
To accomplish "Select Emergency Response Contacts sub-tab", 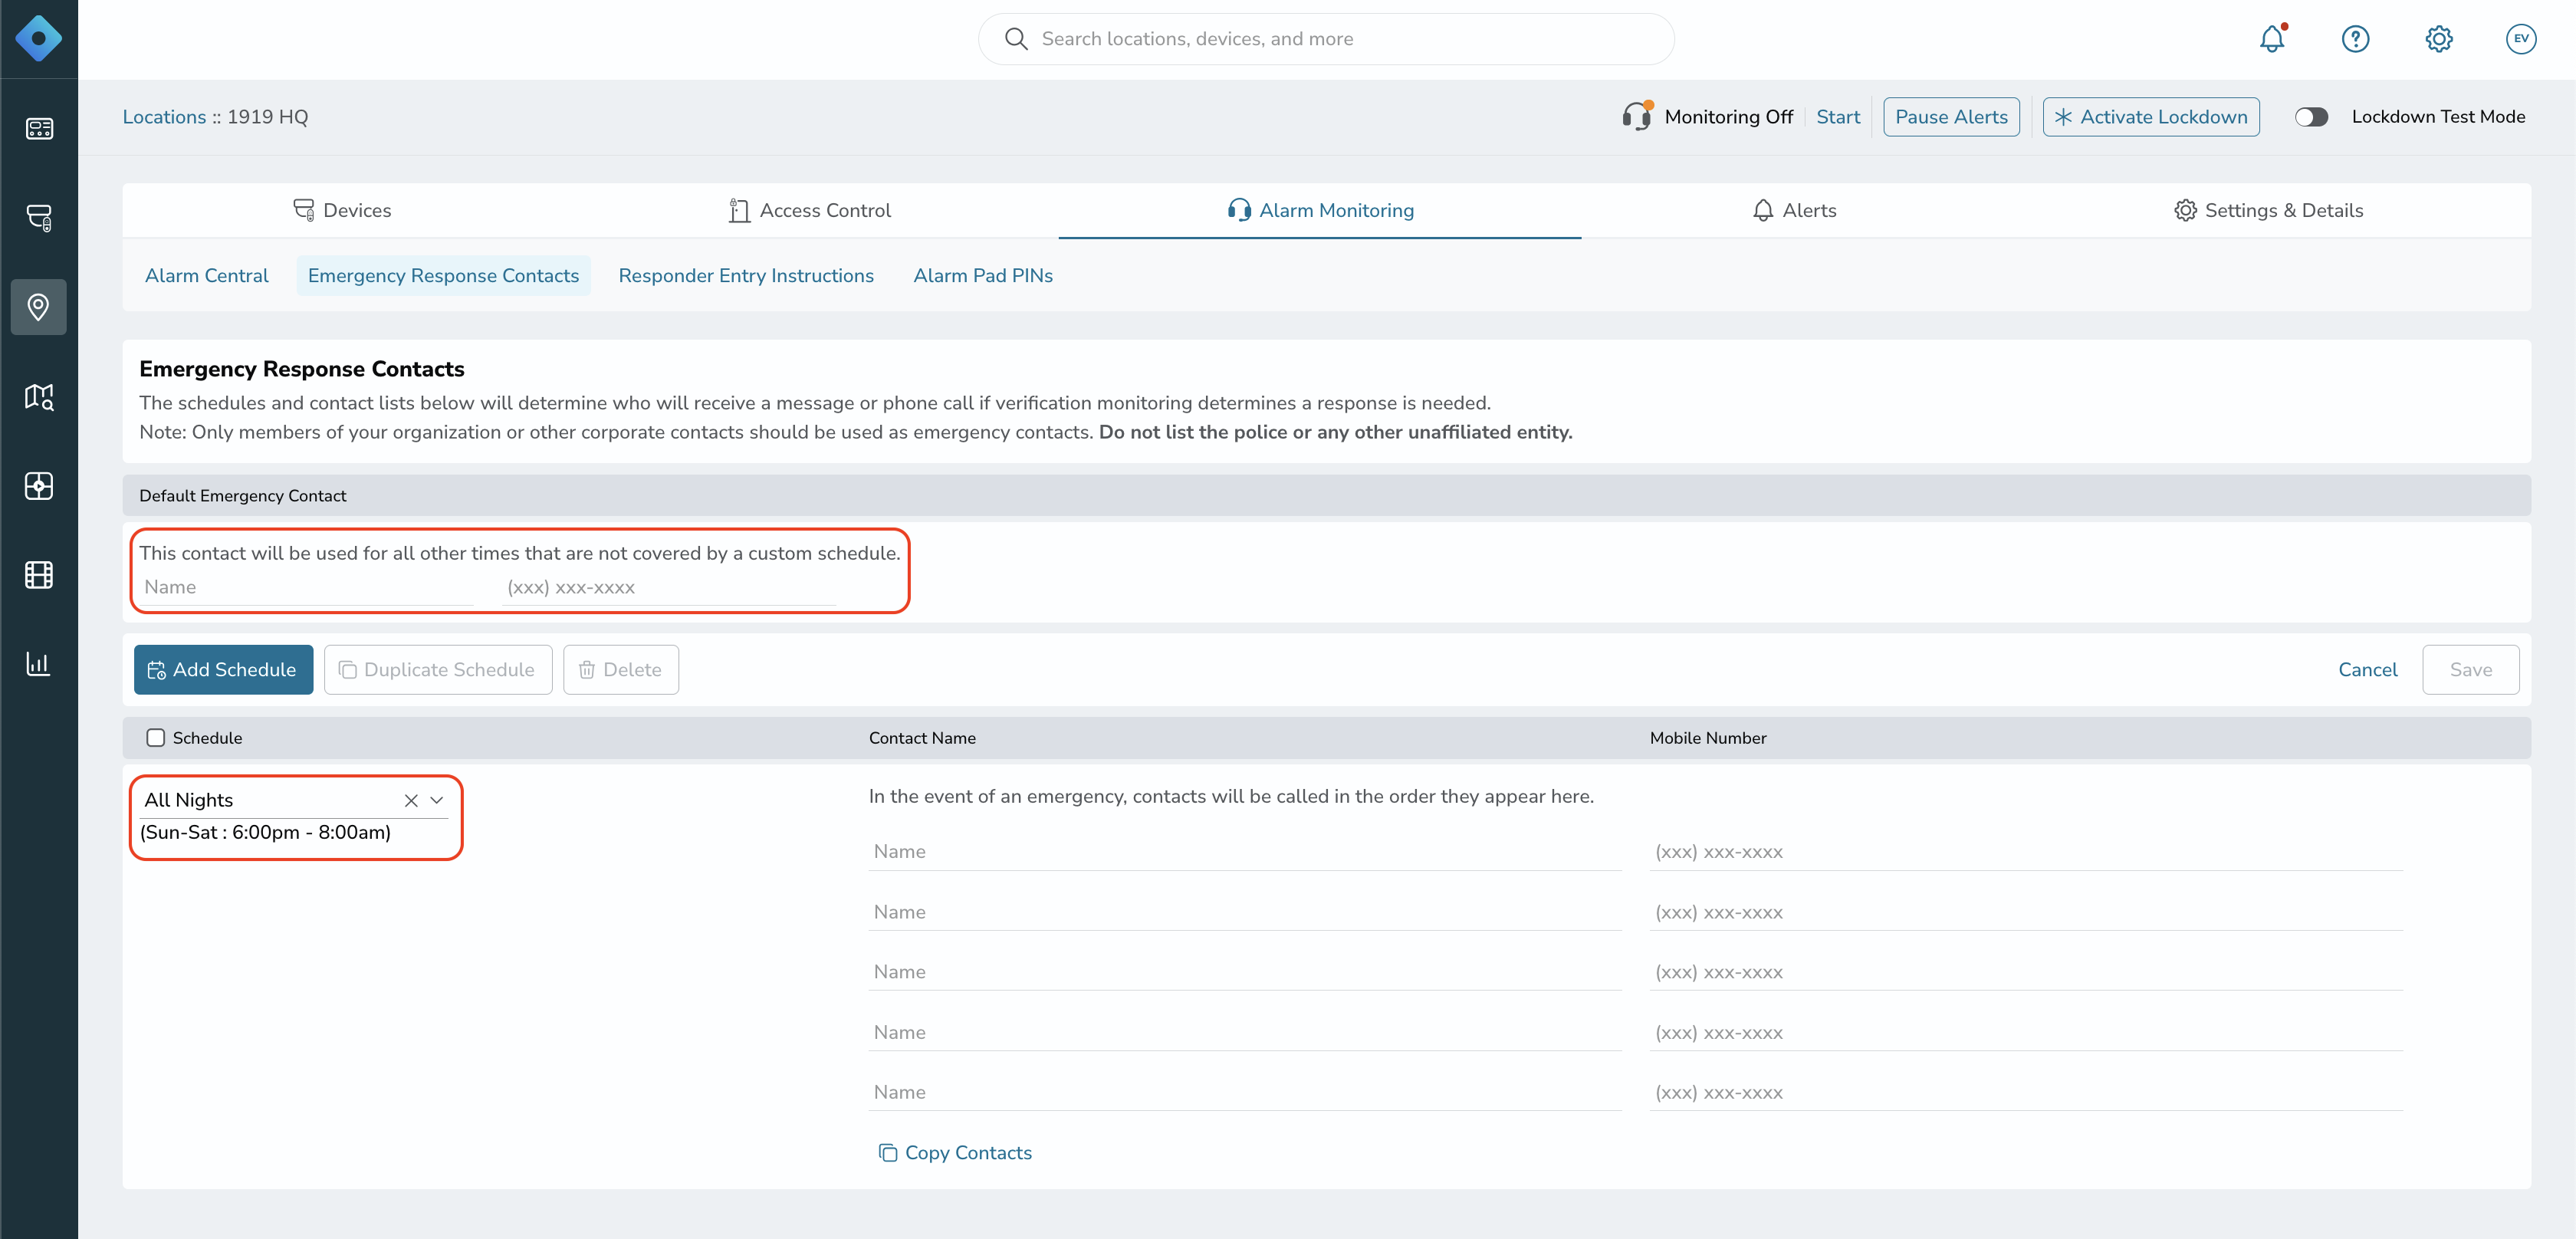I will [x=443, y=275].
